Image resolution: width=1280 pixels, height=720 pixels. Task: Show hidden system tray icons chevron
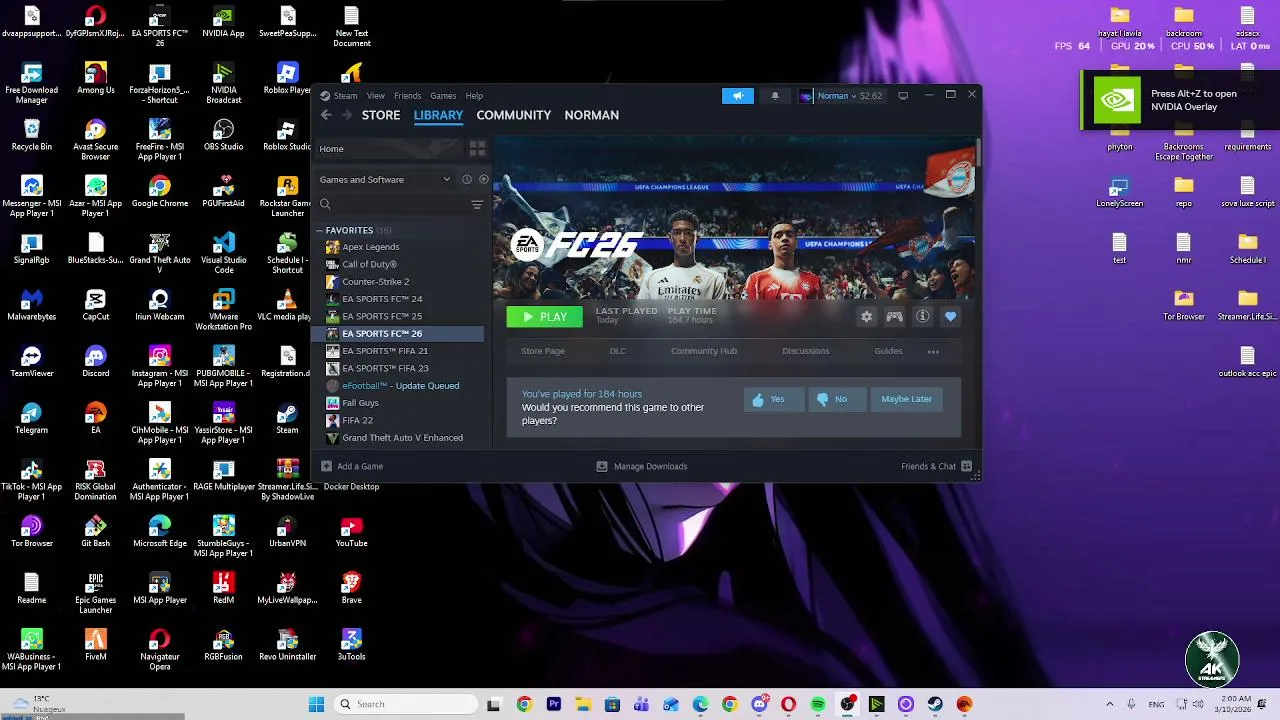[1109, 705]
